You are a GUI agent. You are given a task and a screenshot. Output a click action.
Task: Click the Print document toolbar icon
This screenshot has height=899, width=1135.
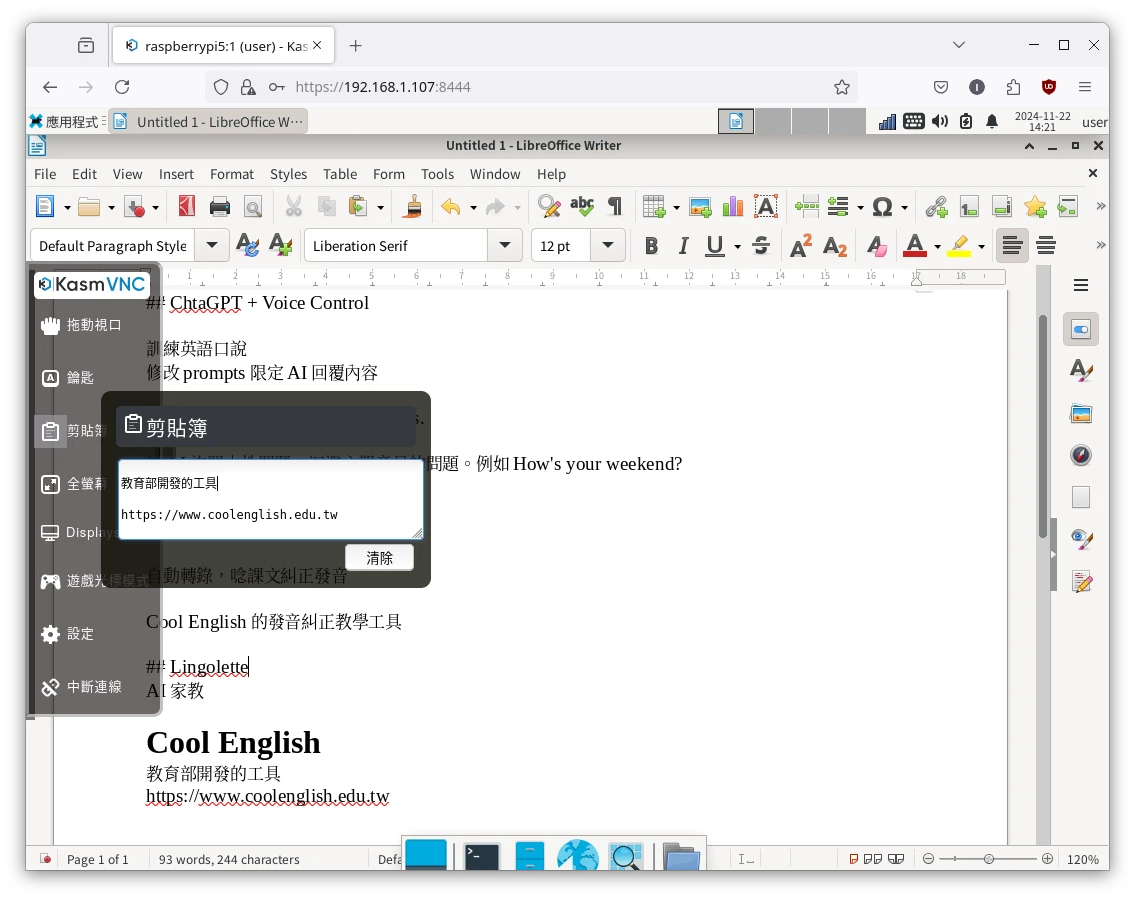(220, 207)
